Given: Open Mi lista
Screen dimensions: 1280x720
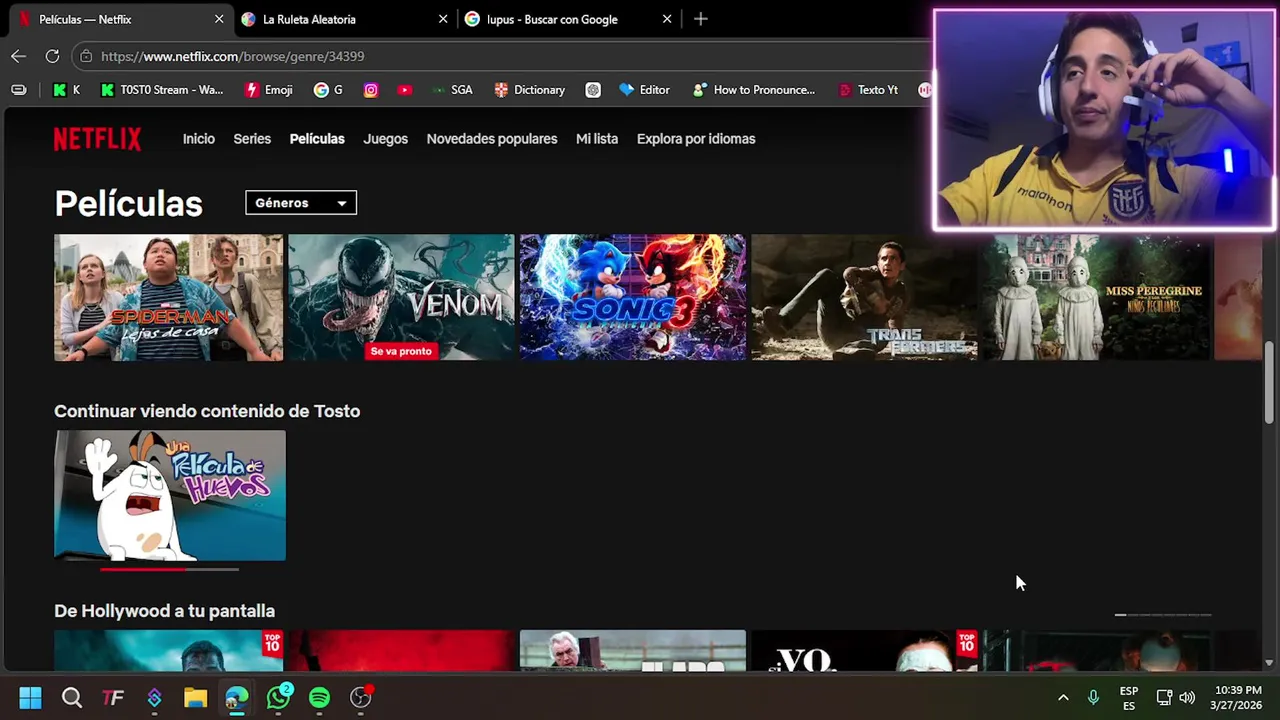Looking at the screenshot, I should click(x=597, y=139).
